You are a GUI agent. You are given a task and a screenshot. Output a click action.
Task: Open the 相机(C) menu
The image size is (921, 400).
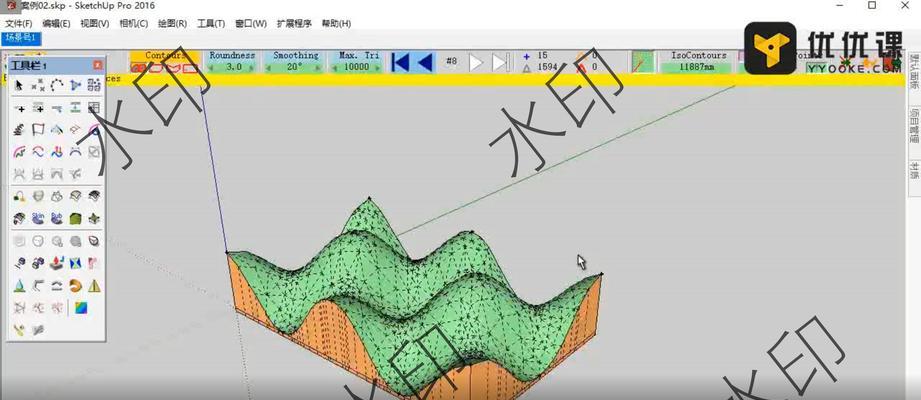(x=133, y=23)
